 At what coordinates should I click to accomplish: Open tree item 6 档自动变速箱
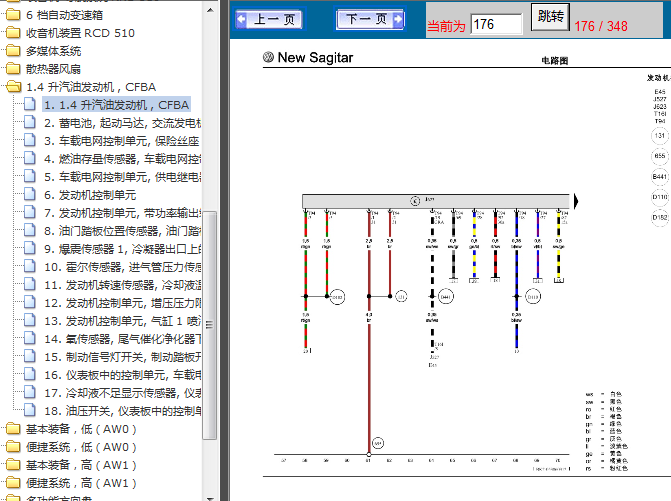[64, 15]
